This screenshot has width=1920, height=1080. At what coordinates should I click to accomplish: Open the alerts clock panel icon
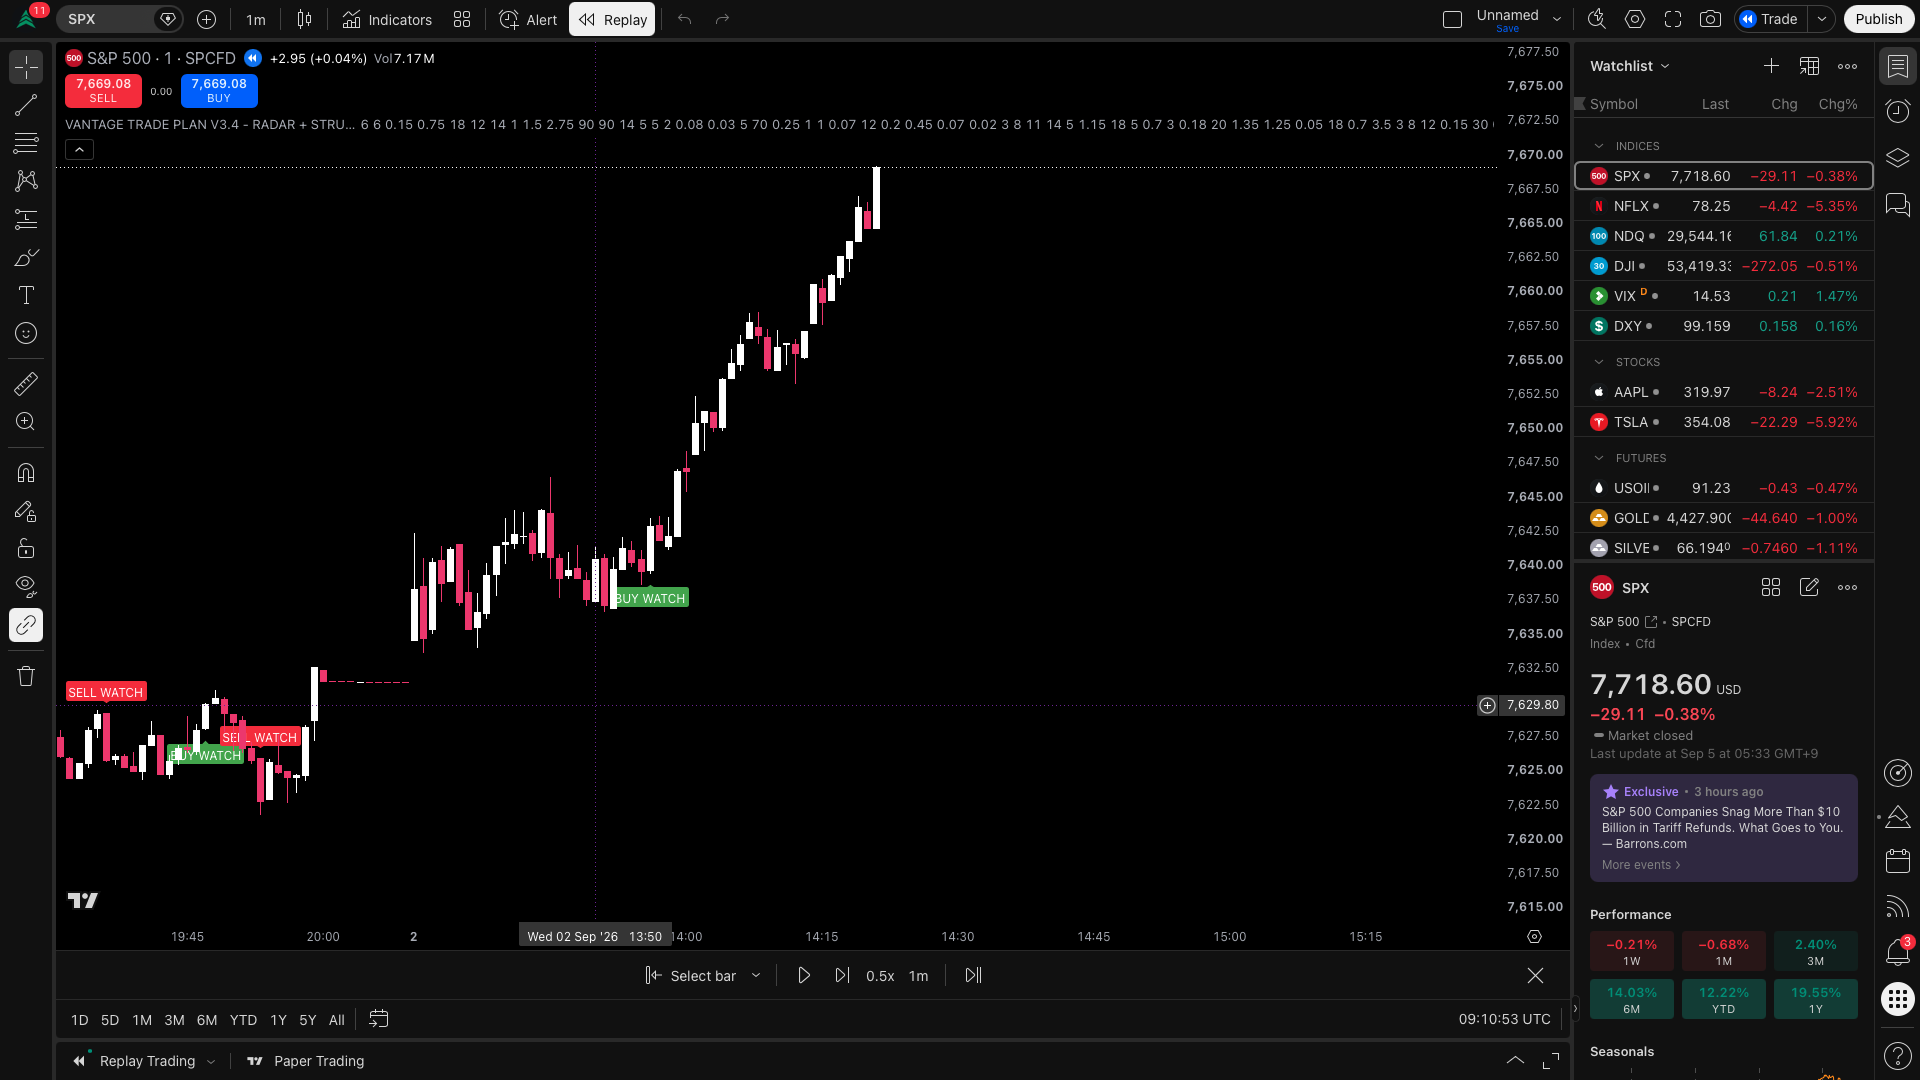click(x=1897, y=111)
